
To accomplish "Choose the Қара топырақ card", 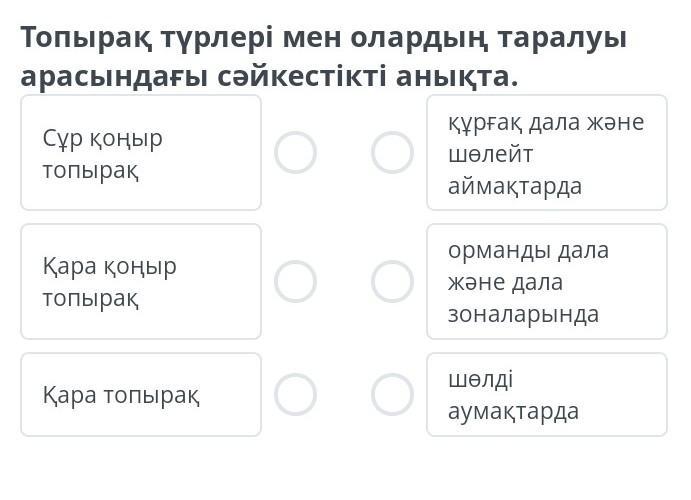I will pyautogui.click(x=140, y=394).
